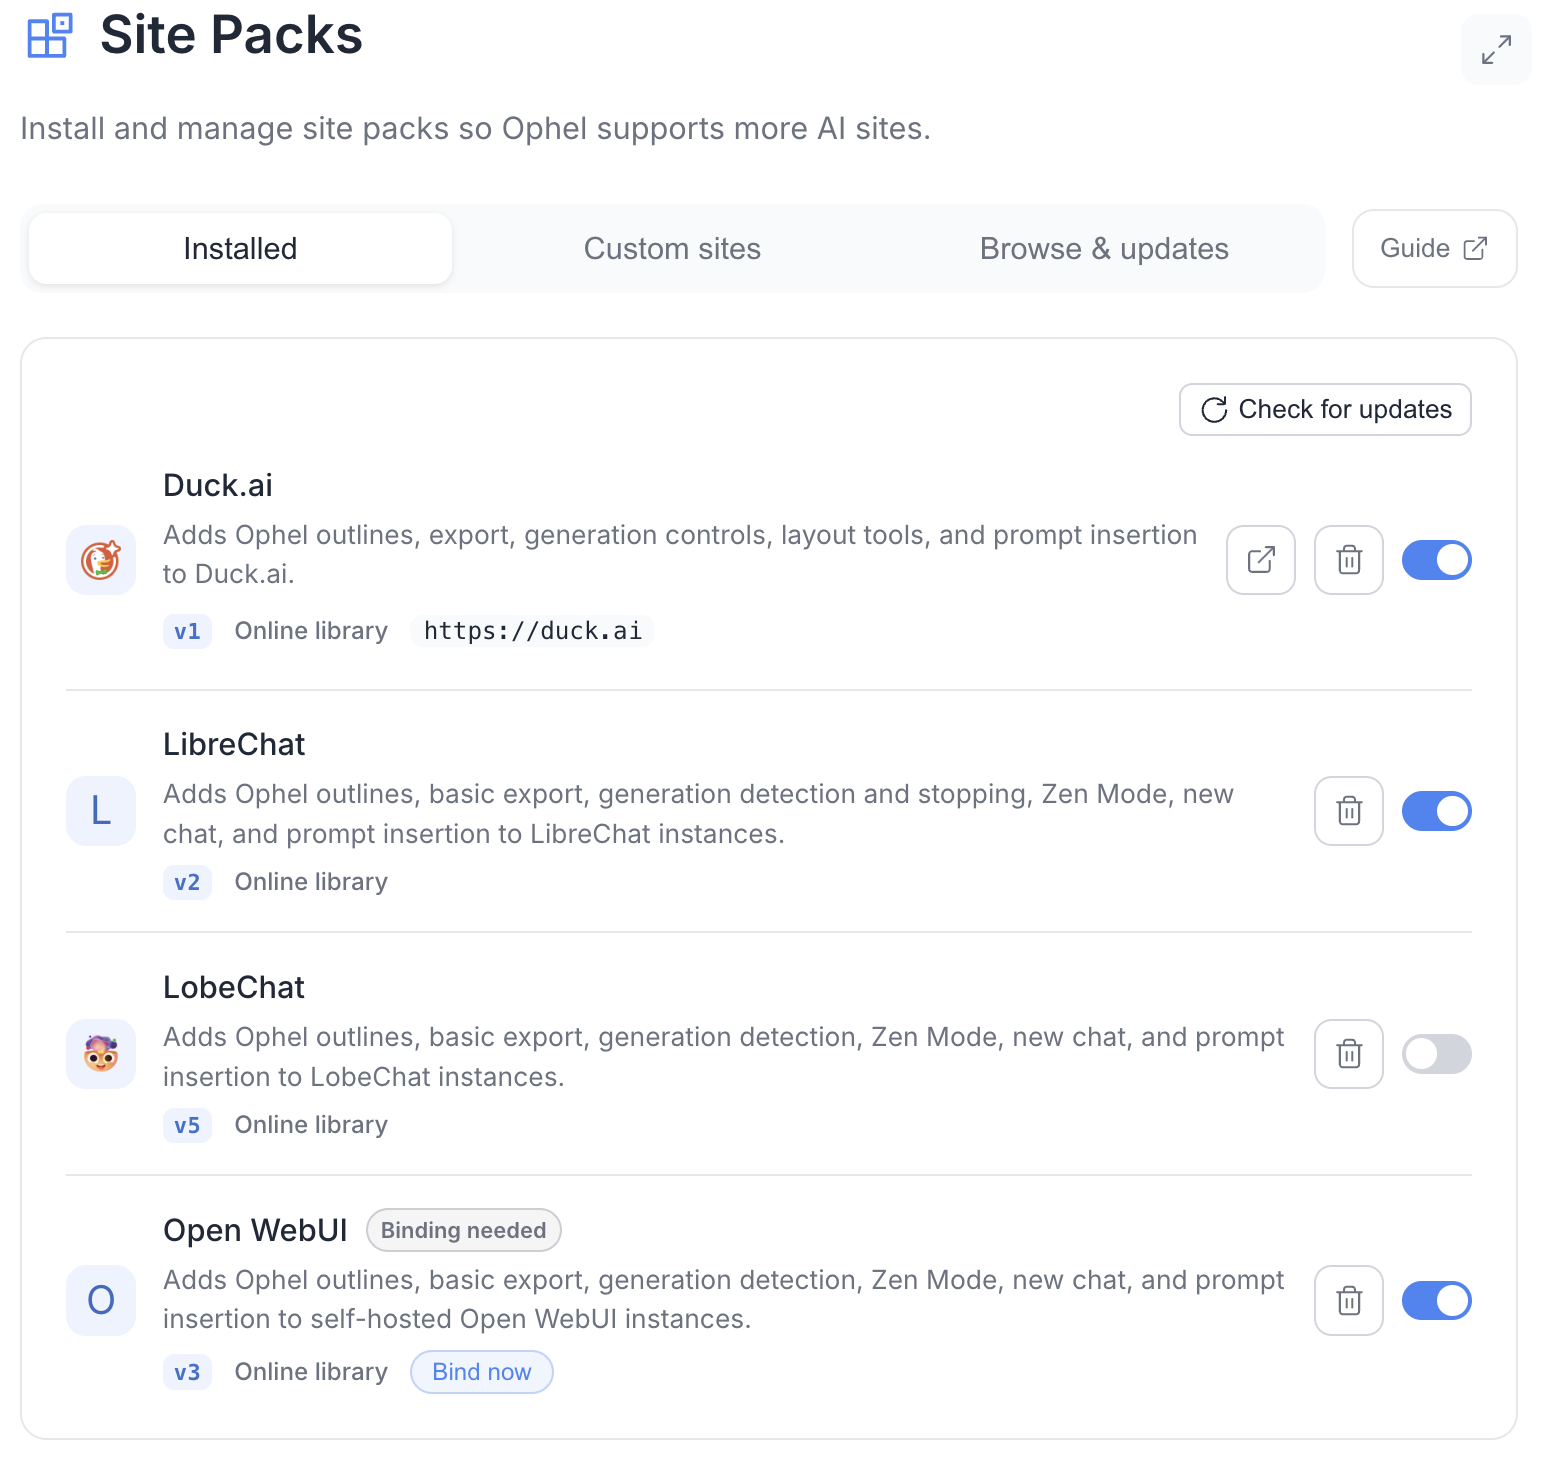The width and height of the screenshot is (1548, 1470).
Task: Select the Installed tab
Action: tap(240, 249)
